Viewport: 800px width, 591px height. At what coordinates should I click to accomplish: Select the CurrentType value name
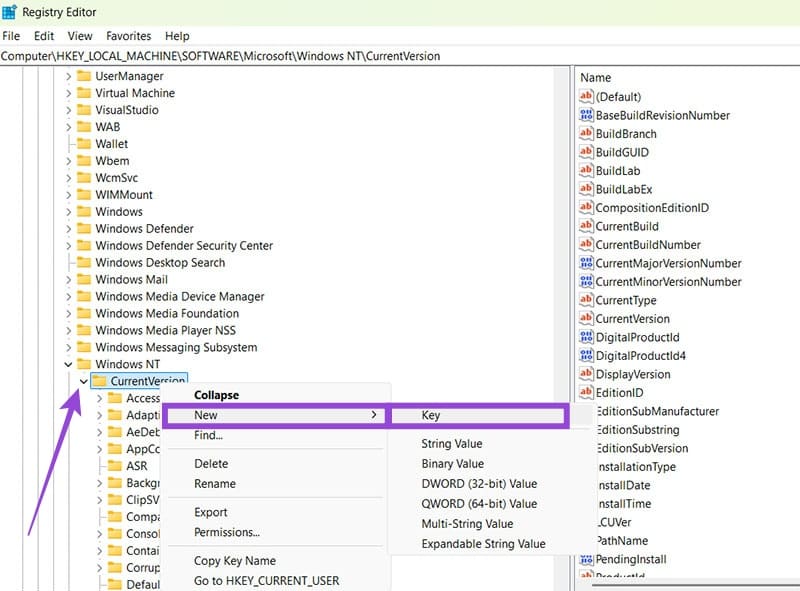[626, 300]
